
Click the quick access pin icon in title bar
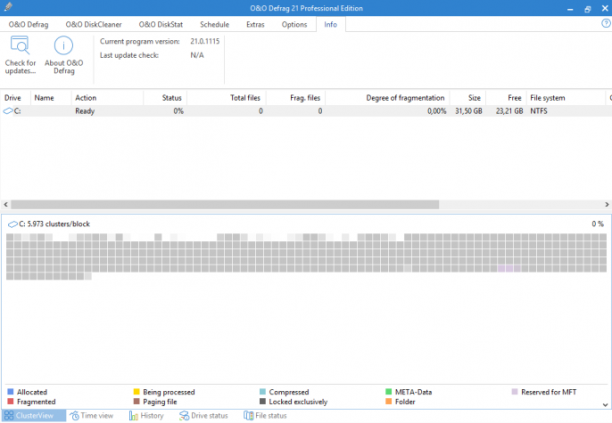(8, 7)
